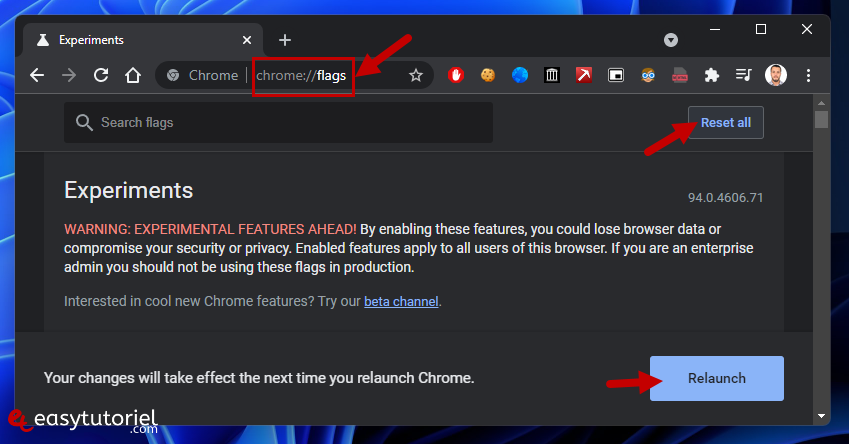The width and height of the screenshot is (849, 444).
Task: Maximize the Chrome window
Action: click(x=761, y=29)
